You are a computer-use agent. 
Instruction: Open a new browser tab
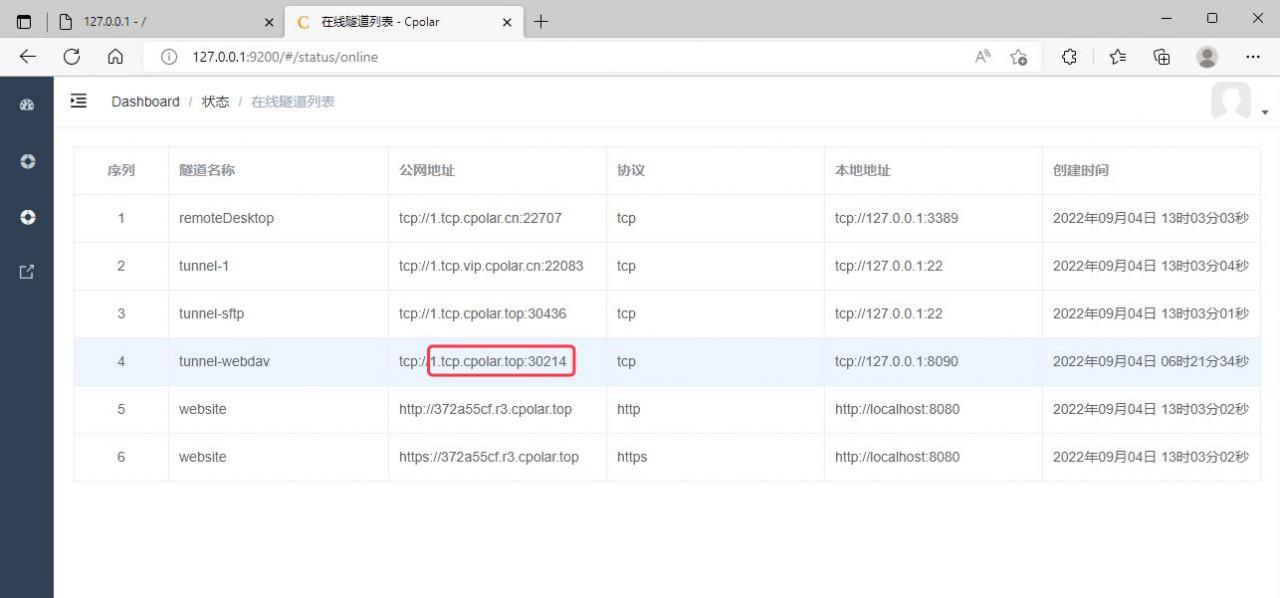541,21
